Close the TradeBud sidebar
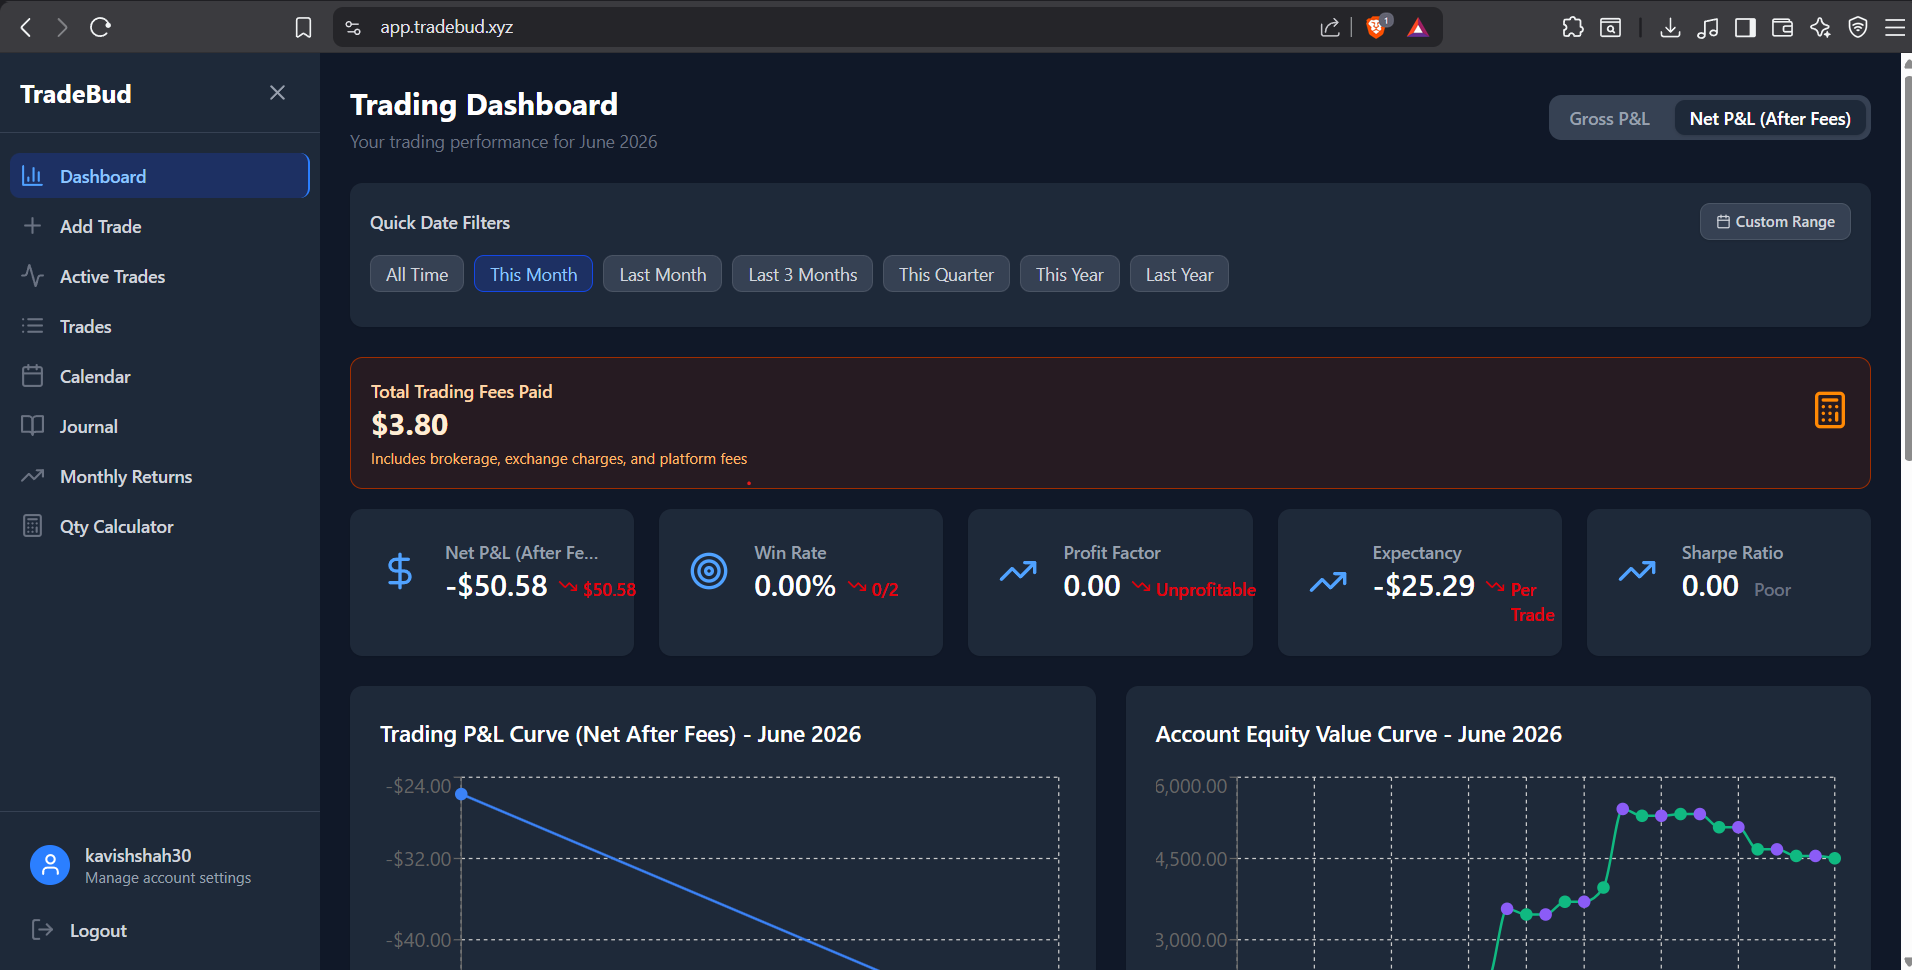Screen dimensions: 1912x970 pos(278,93)
